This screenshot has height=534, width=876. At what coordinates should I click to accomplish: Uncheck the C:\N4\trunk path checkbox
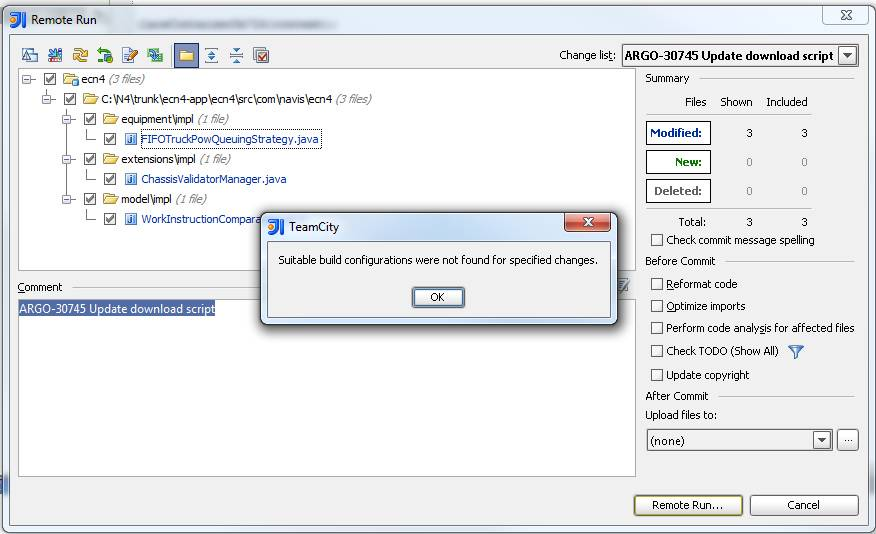pos(70,99)
